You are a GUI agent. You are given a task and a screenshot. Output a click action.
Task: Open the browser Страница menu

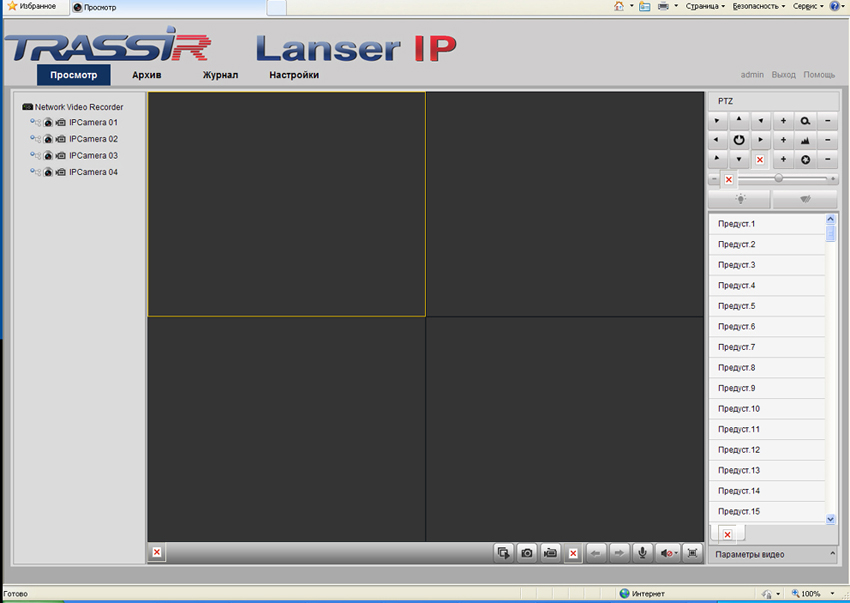point(705,7)
